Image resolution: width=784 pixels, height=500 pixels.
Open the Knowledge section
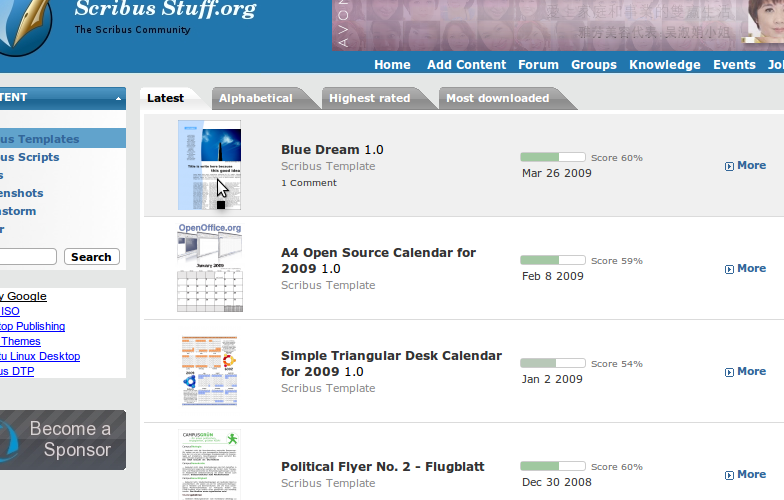click(664, 65)
